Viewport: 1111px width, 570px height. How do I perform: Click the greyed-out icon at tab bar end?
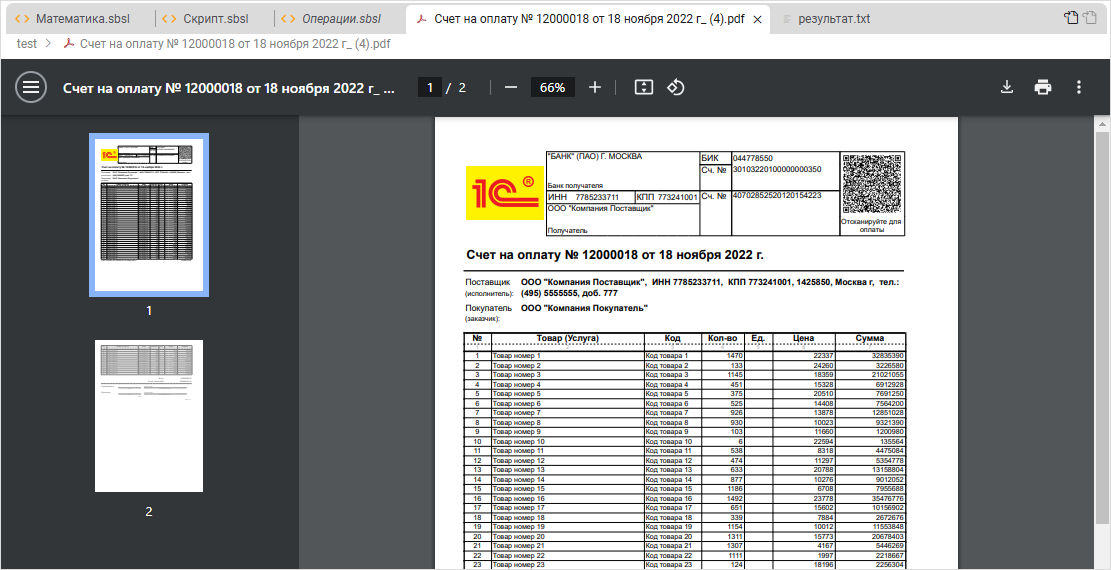pyautogui.click(x=1092, y=17)
